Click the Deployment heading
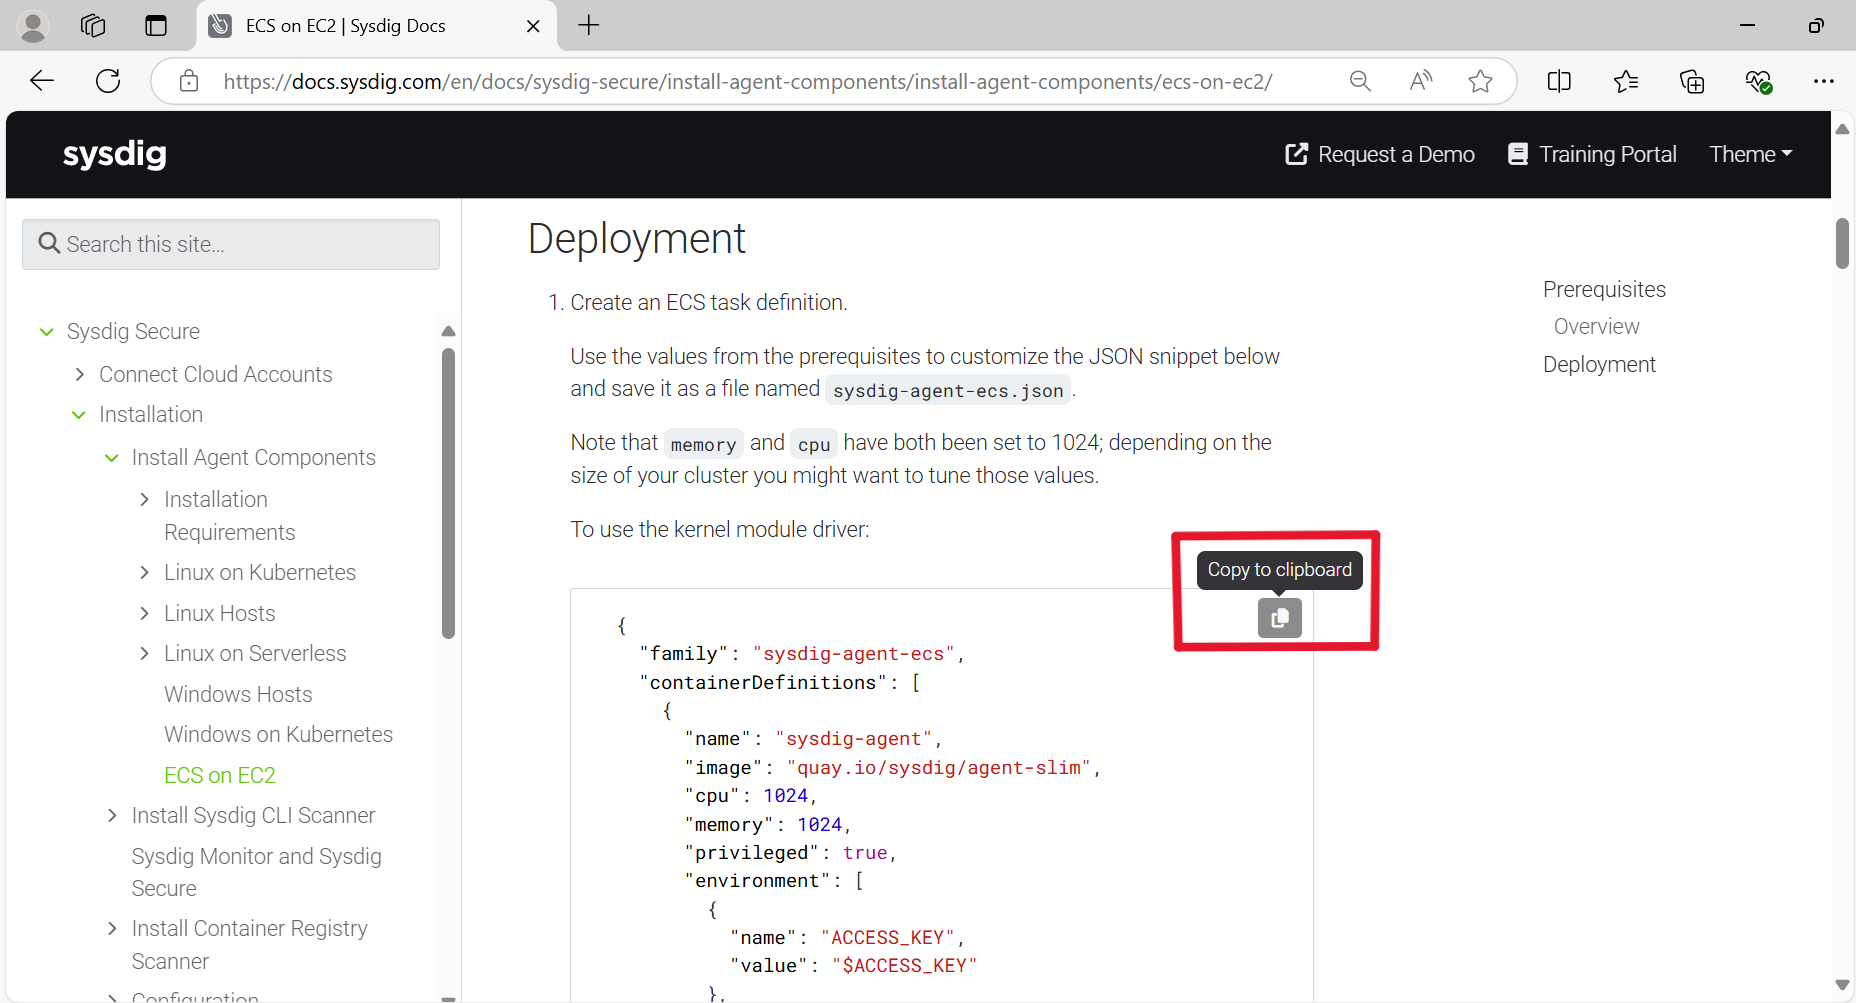Image resolution: width=1856 pixels, height=1003 pixels. click(x=637, y=239)
